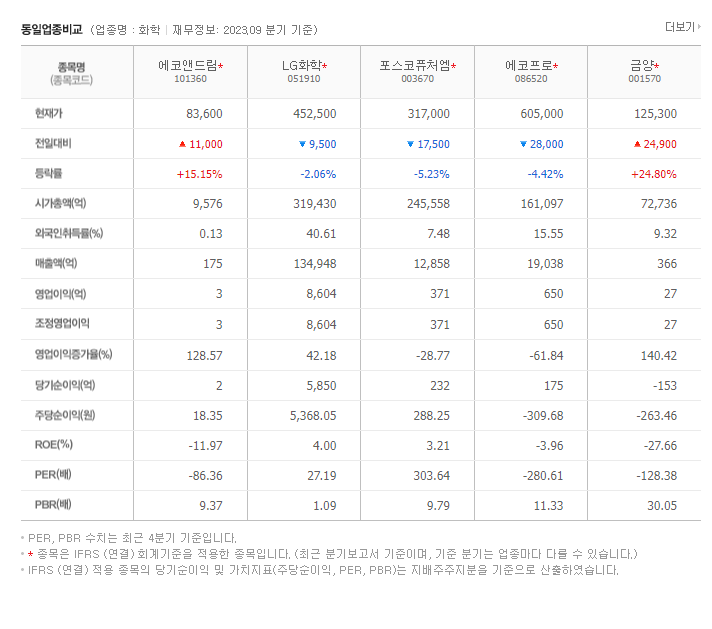The image size is (712, 629).
Task: Select the 영업이익증가율(%) row label
Action: tap(74, 354)
